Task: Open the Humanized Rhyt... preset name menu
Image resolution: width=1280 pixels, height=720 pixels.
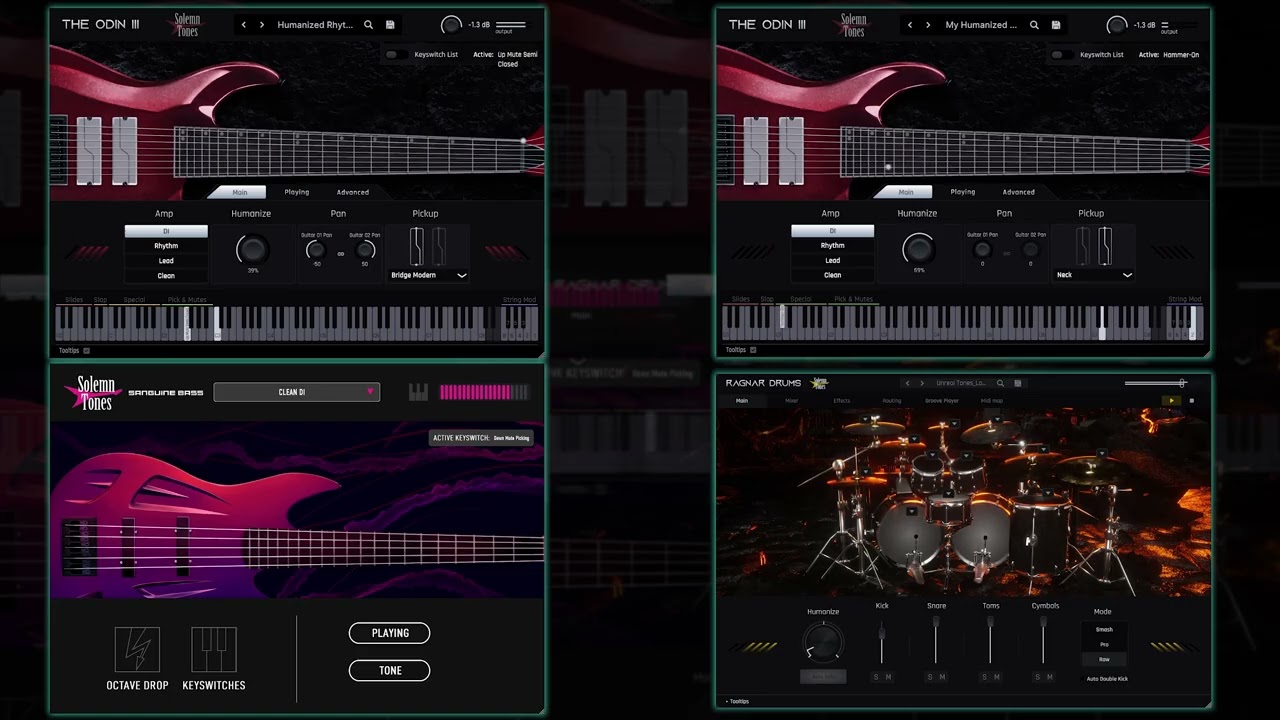Action: 314,25
